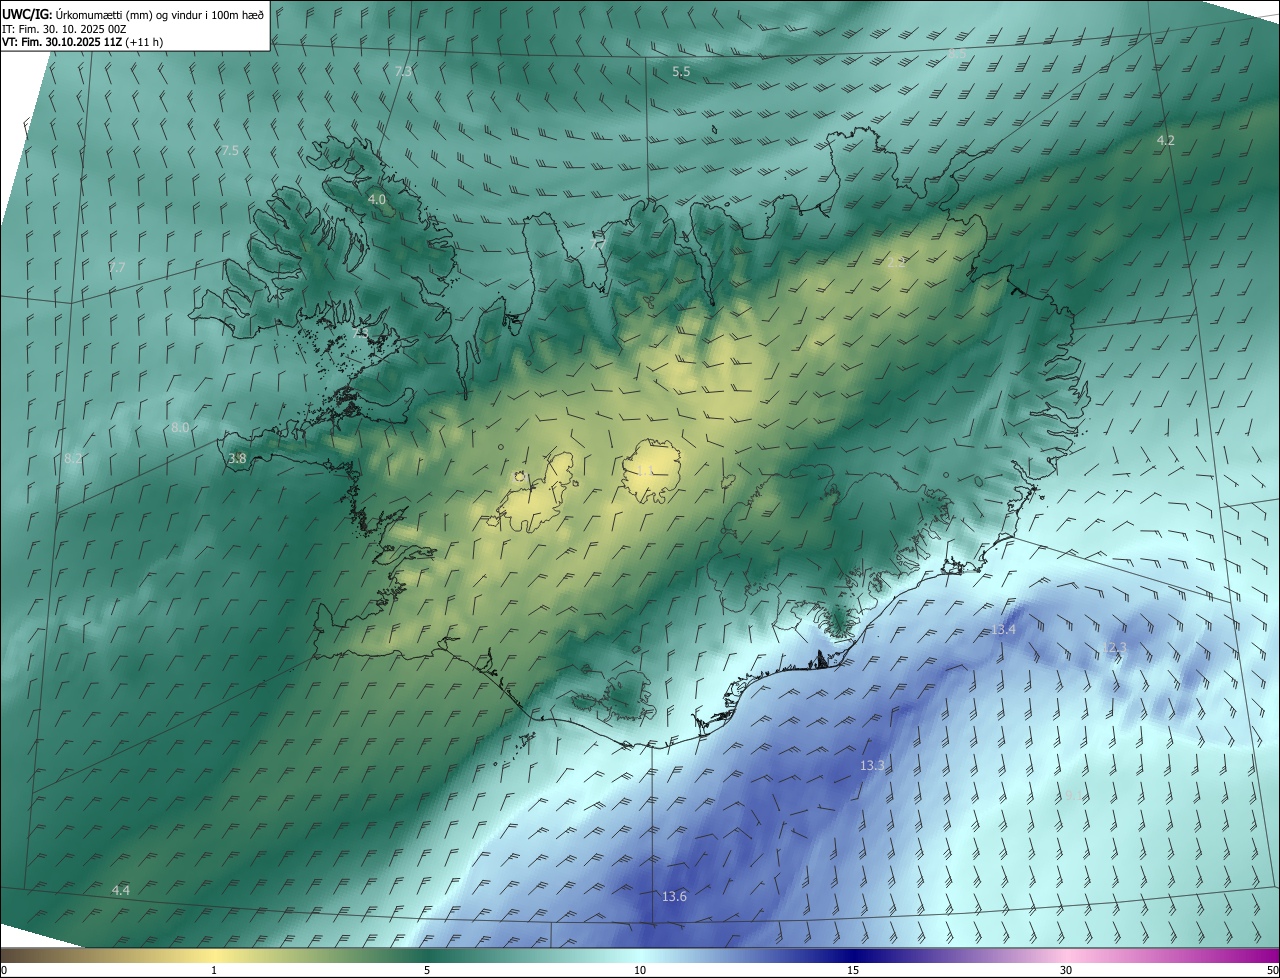Viewport: 1280px width, 978px height.
Task: Click the map value label 13.6
Action: pyautogui.click(x=675, y=897)
